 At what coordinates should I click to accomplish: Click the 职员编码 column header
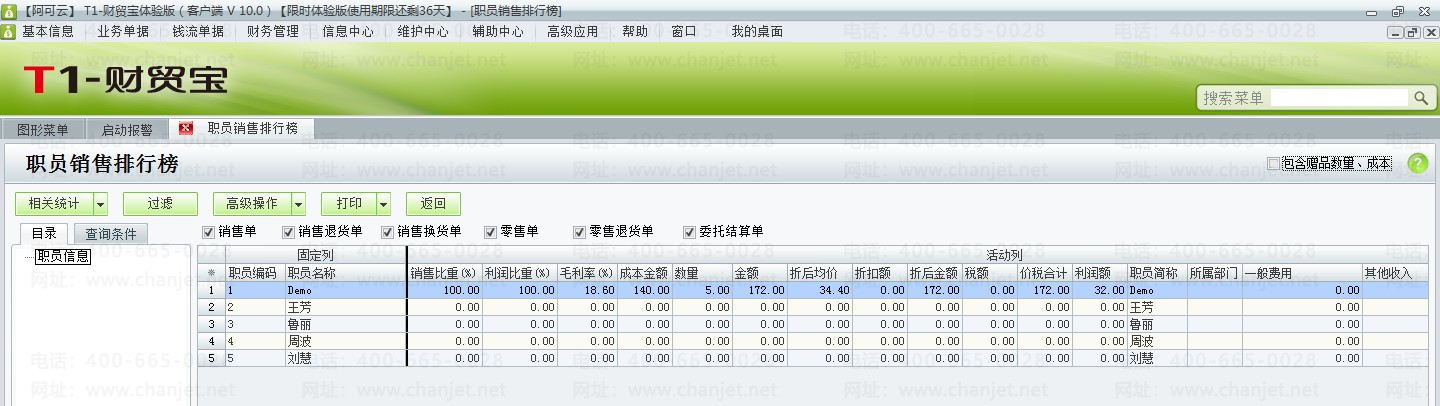click(x=255, y=272)
